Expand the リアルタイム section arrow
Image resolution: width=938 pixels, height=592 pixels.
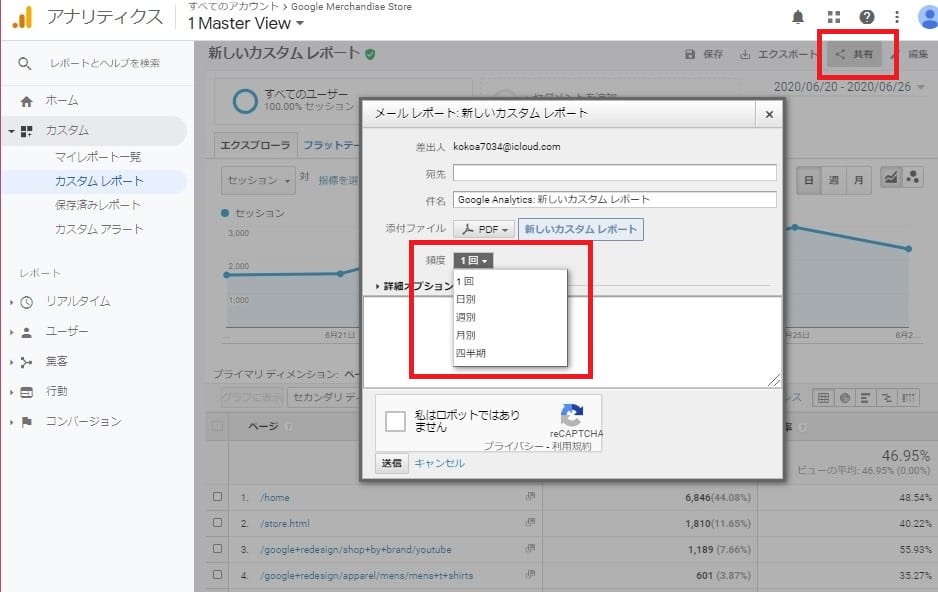click(x=11, y=302)
